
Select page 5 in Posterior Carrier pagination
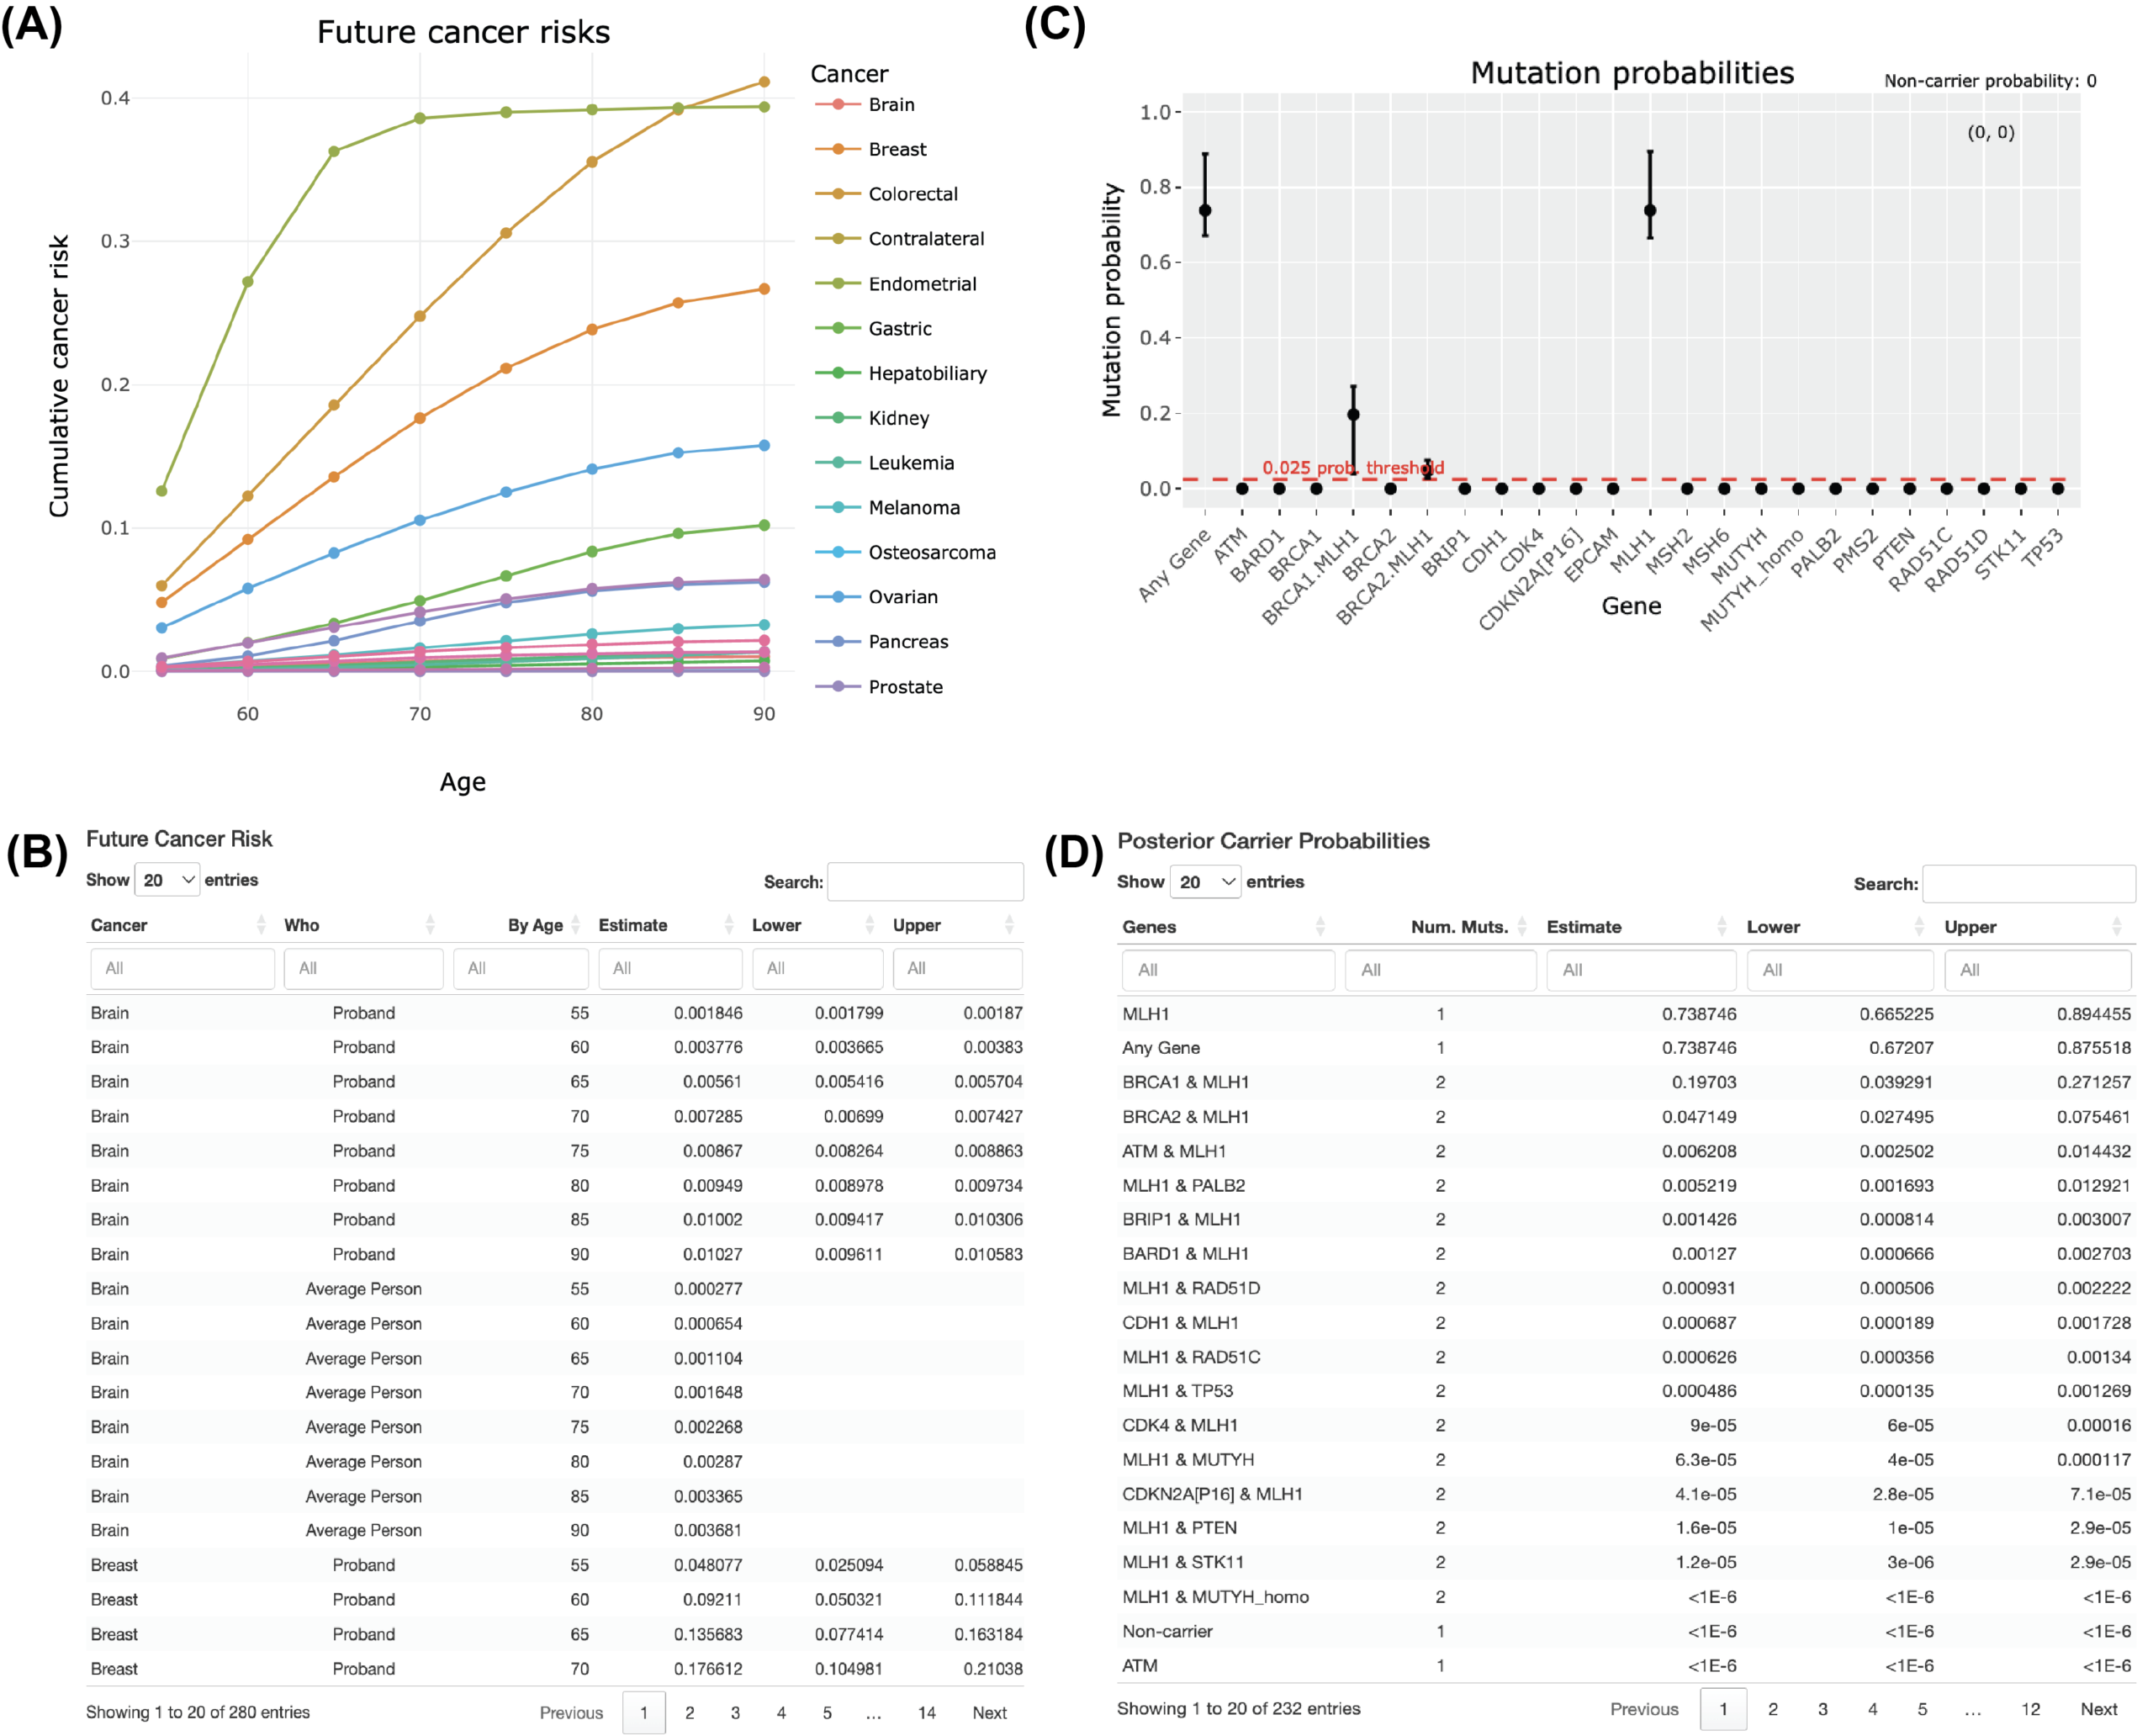click(1922, 1710)
